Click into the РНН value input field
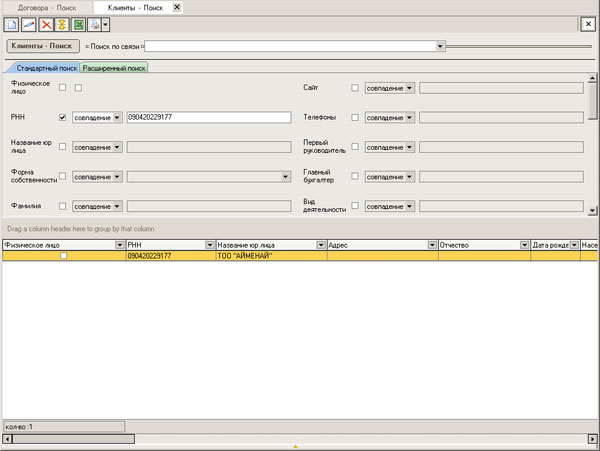 (208, 117)
